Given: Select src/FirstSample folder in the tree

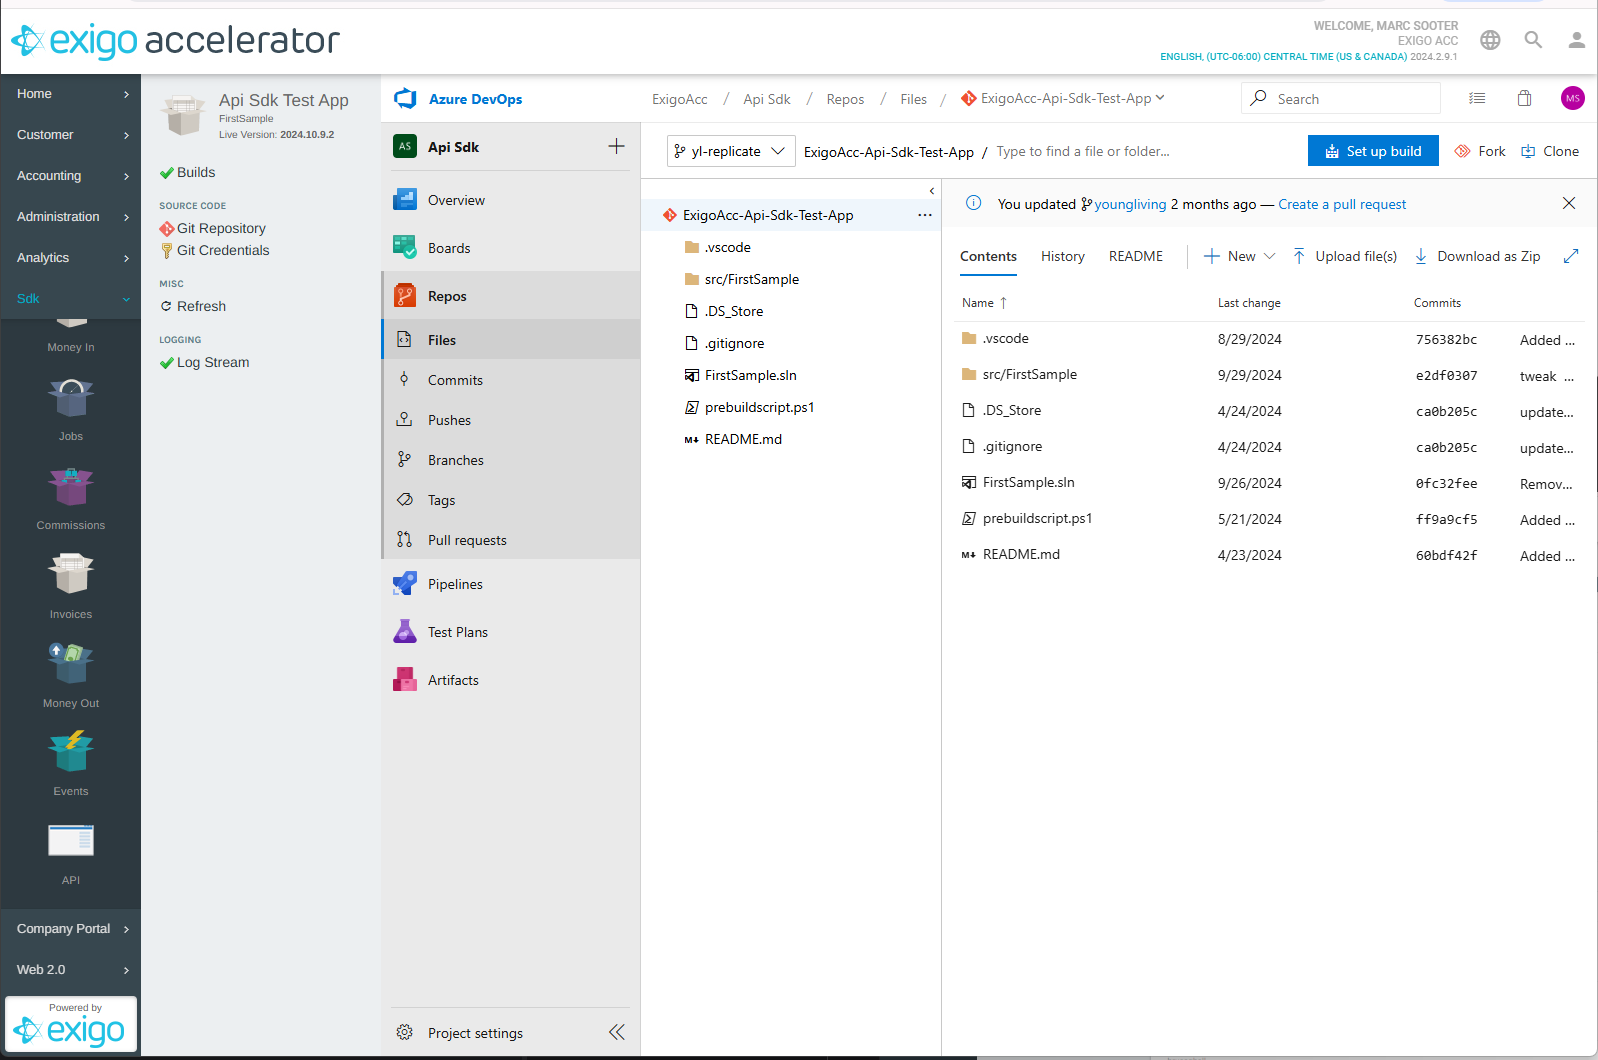Looking at the screenshot, I should [x=751, y=279].
